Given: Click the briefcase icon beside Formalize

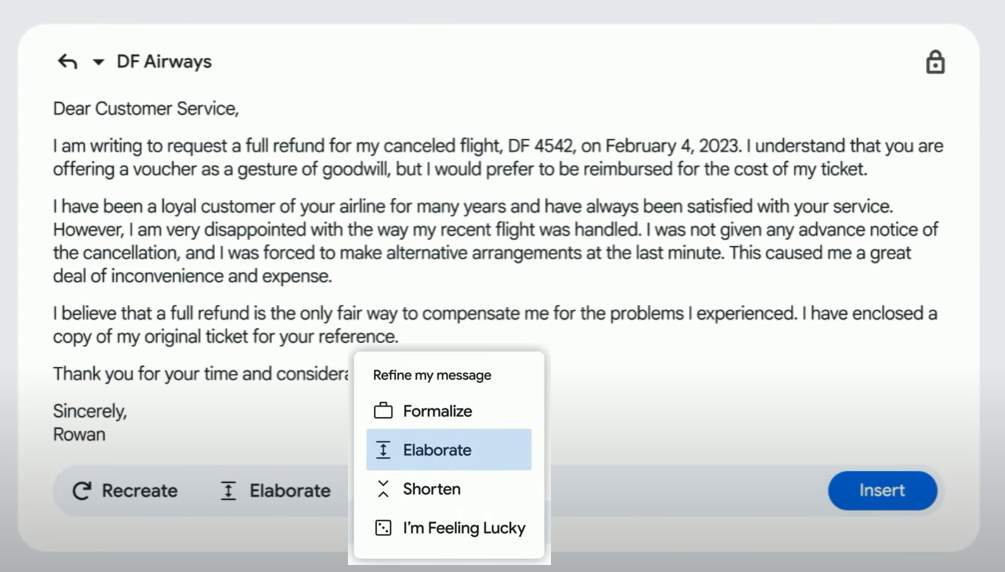Looking at the screenshot, I should [x=383, y=411].
